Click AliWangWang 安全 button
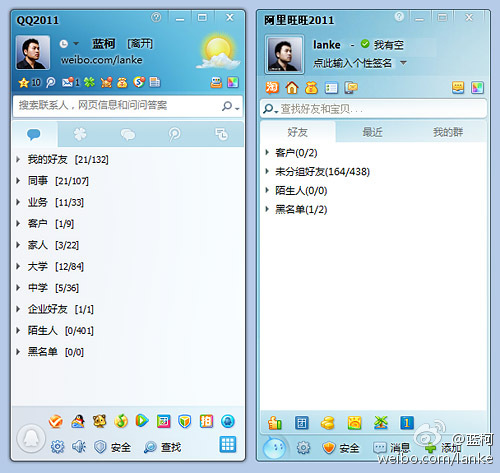The image size is (500, 473). [x=341, y=448]
